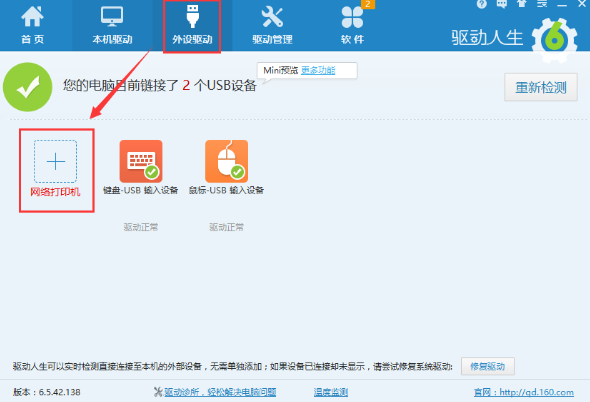This screenshot has height=402, width=590.
Task: Click the 驱动人生 gear logo
Action: [x=554, y=40]
